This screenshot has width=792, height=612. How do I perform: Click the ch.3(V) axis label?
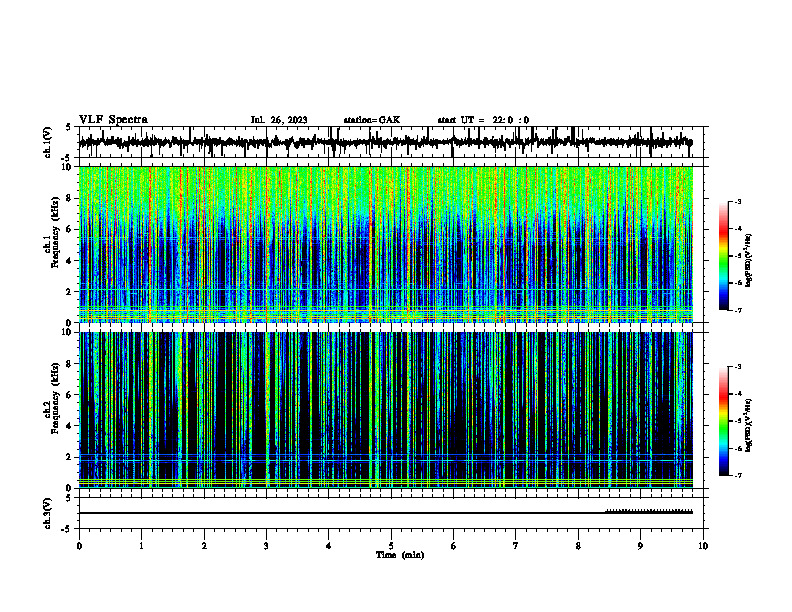48,514
